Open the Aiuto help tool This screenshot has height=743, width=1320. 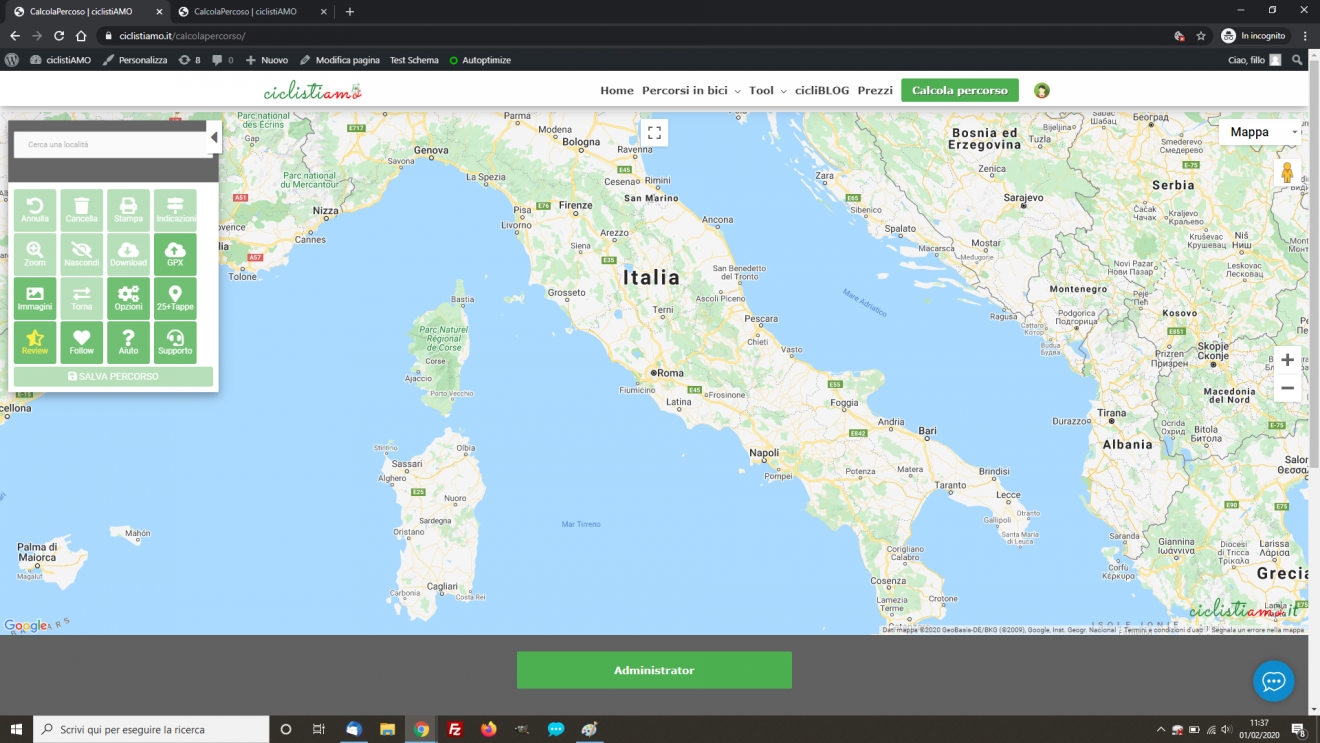128,342
